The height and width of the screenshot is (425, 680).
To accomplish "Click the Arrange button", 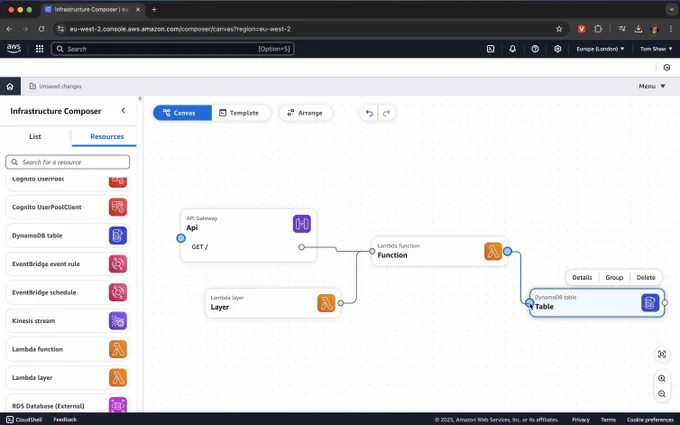I will 305,113.
